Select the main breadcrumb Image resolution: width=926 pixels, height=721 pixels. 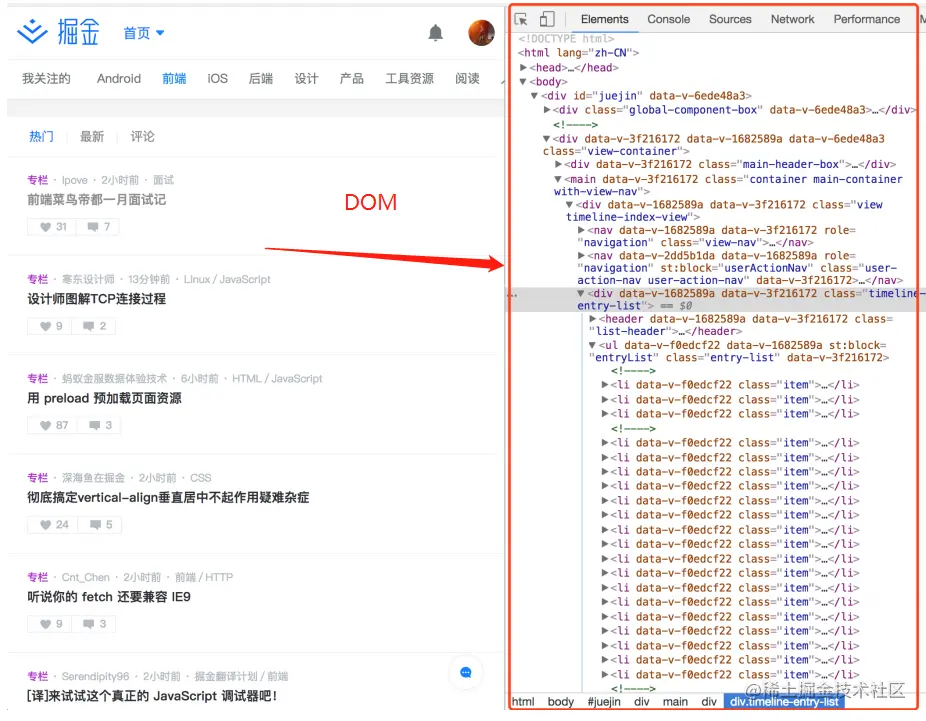675,702
